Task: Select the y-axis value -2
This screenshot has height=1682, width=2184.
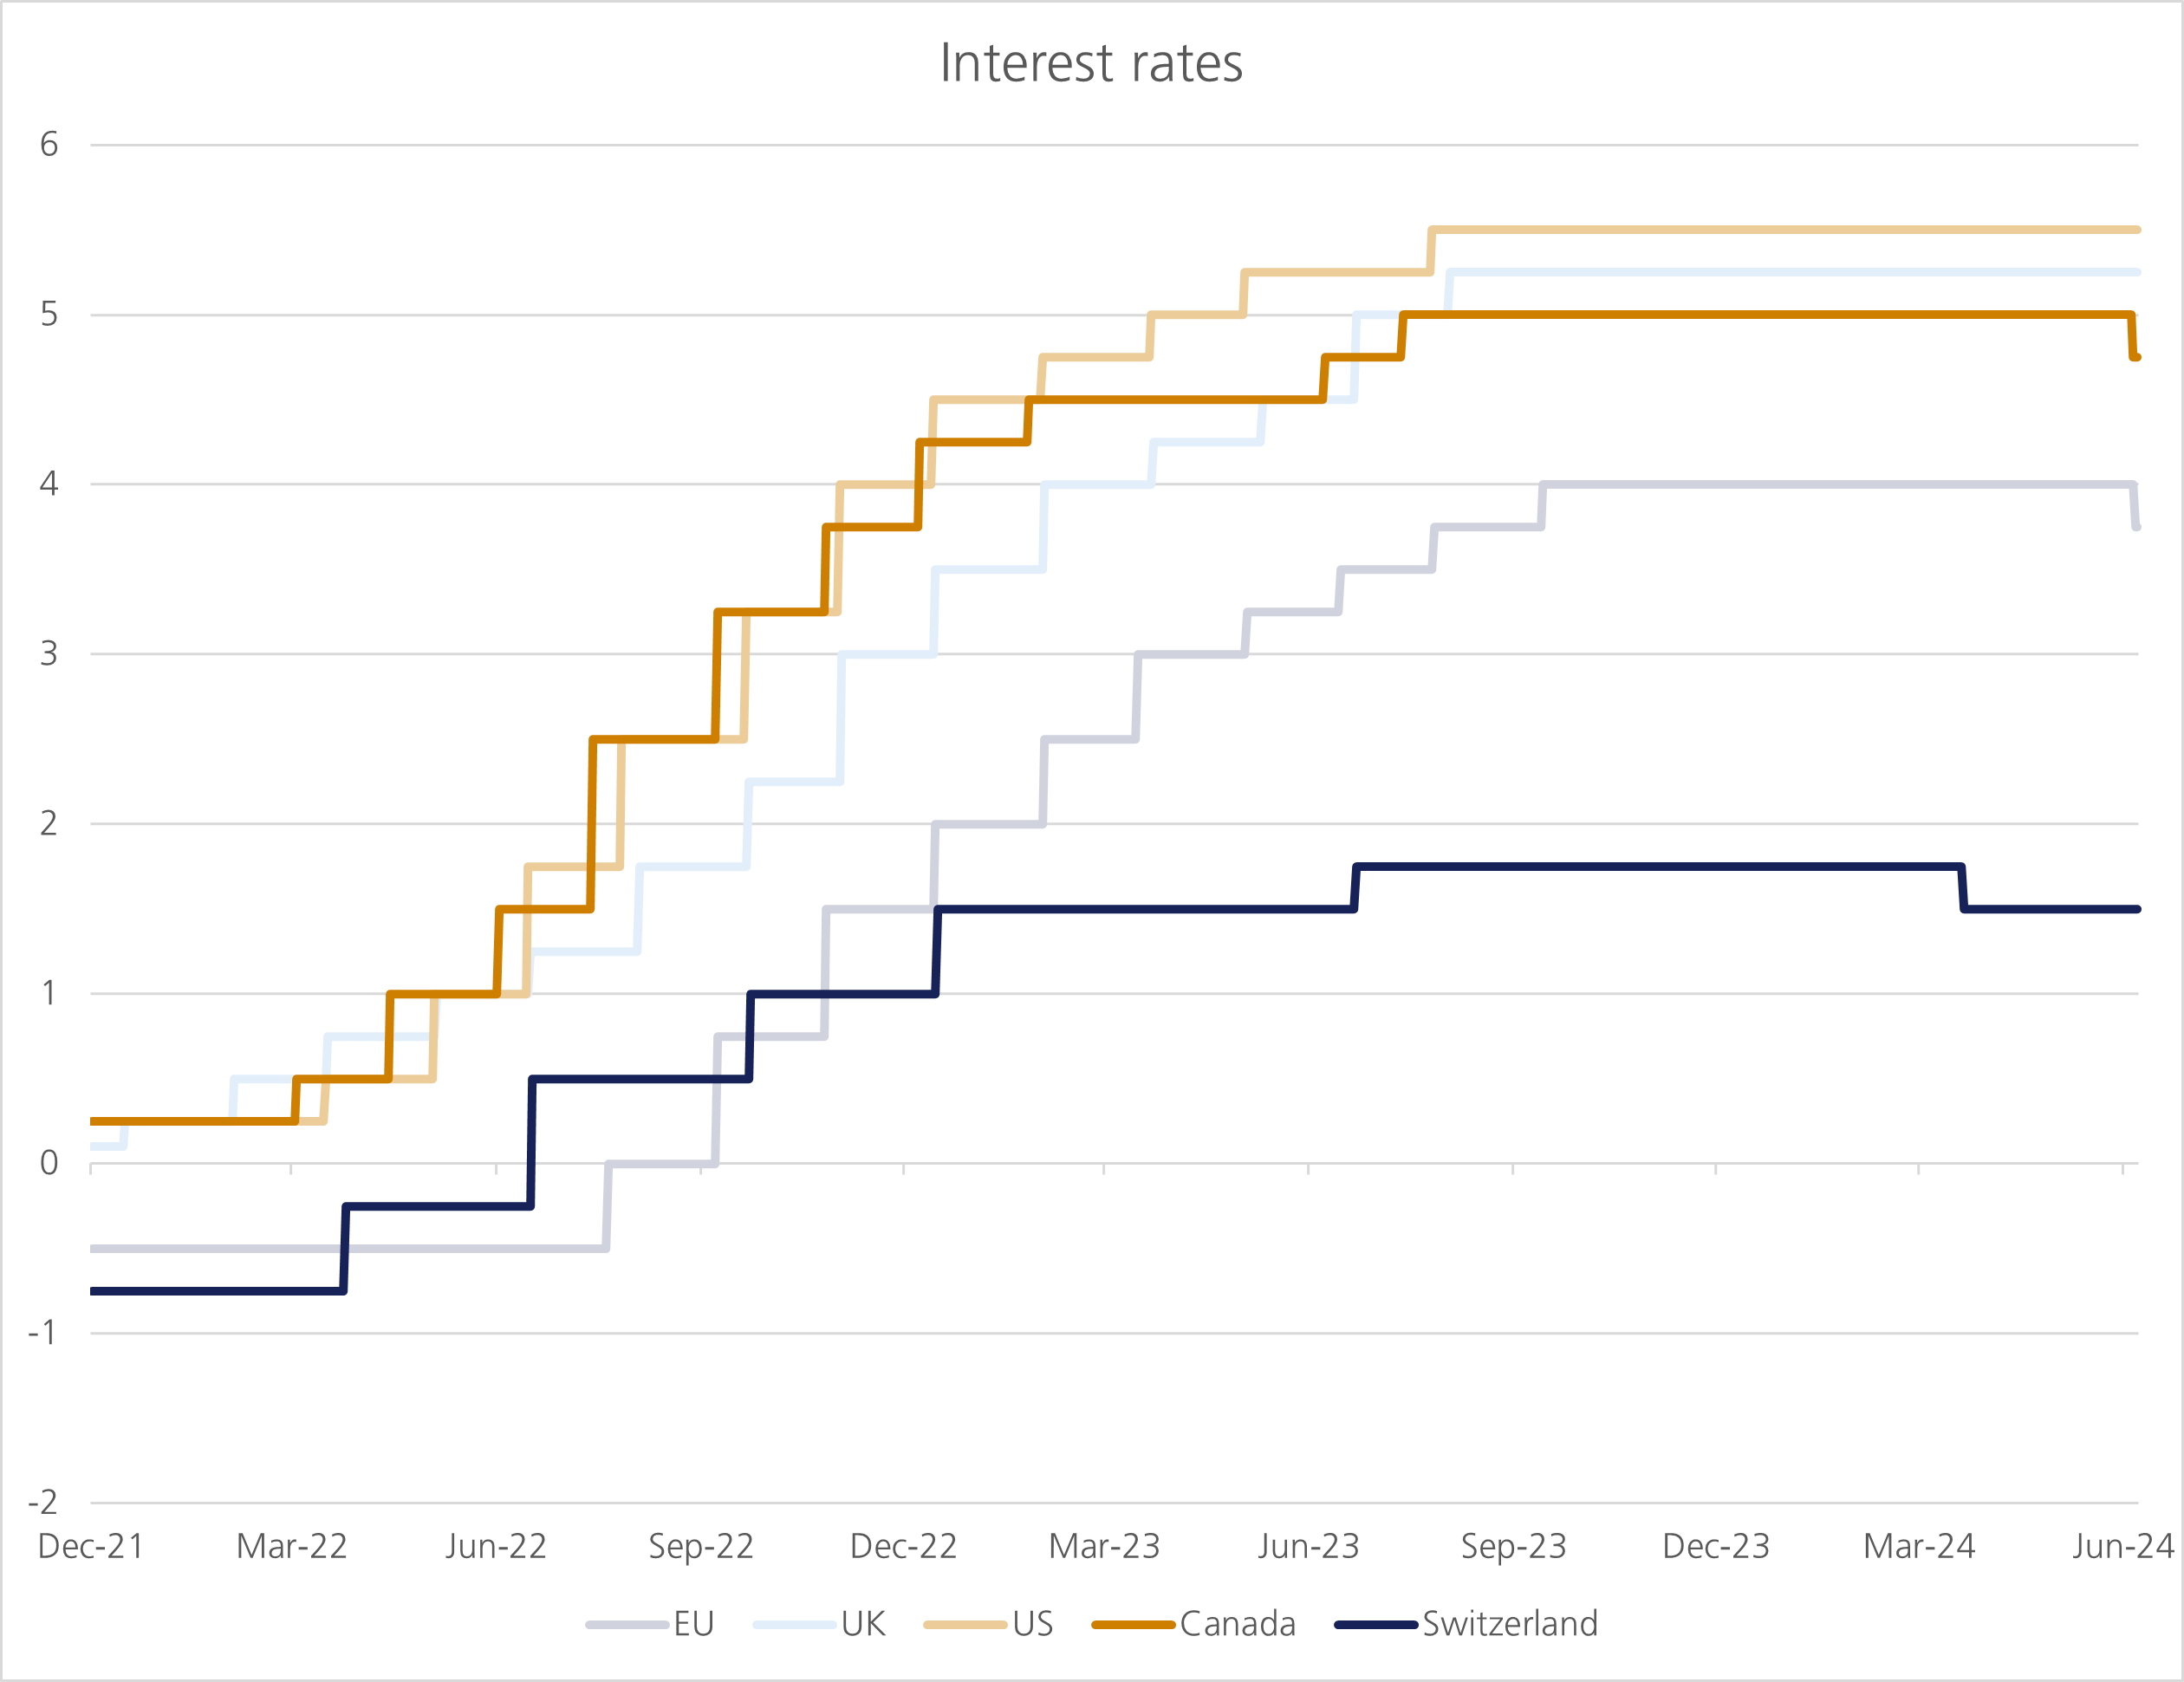Action: tap(43, 1502)
